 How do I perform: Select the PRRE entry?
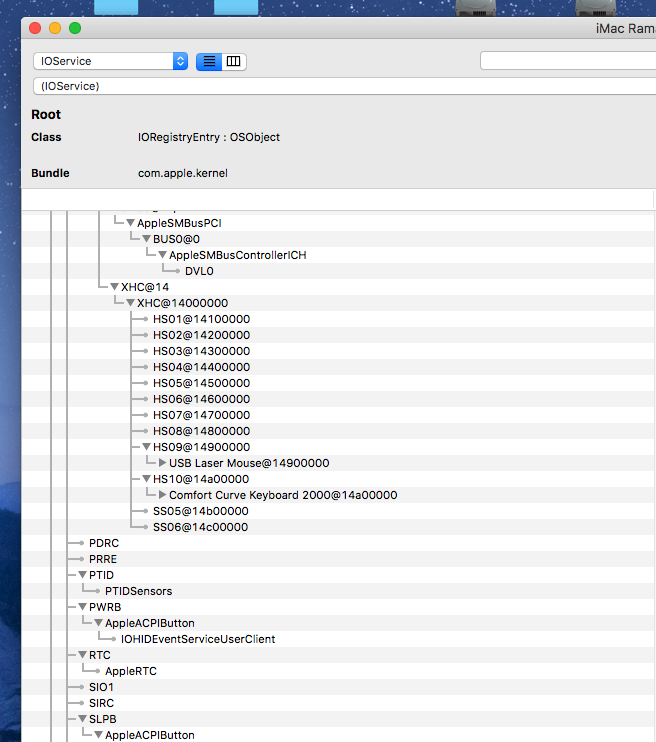103,559
